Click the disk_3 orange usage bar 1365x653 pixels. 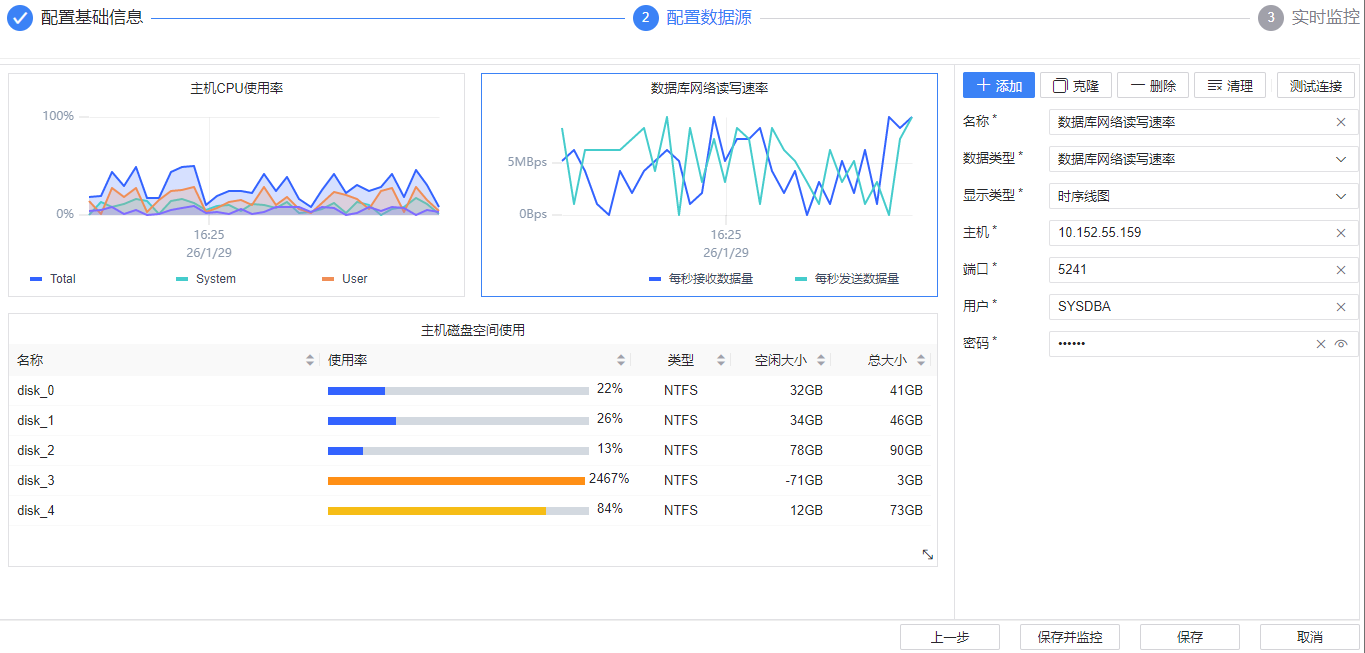pyautogui.click(x=456, y=481)
